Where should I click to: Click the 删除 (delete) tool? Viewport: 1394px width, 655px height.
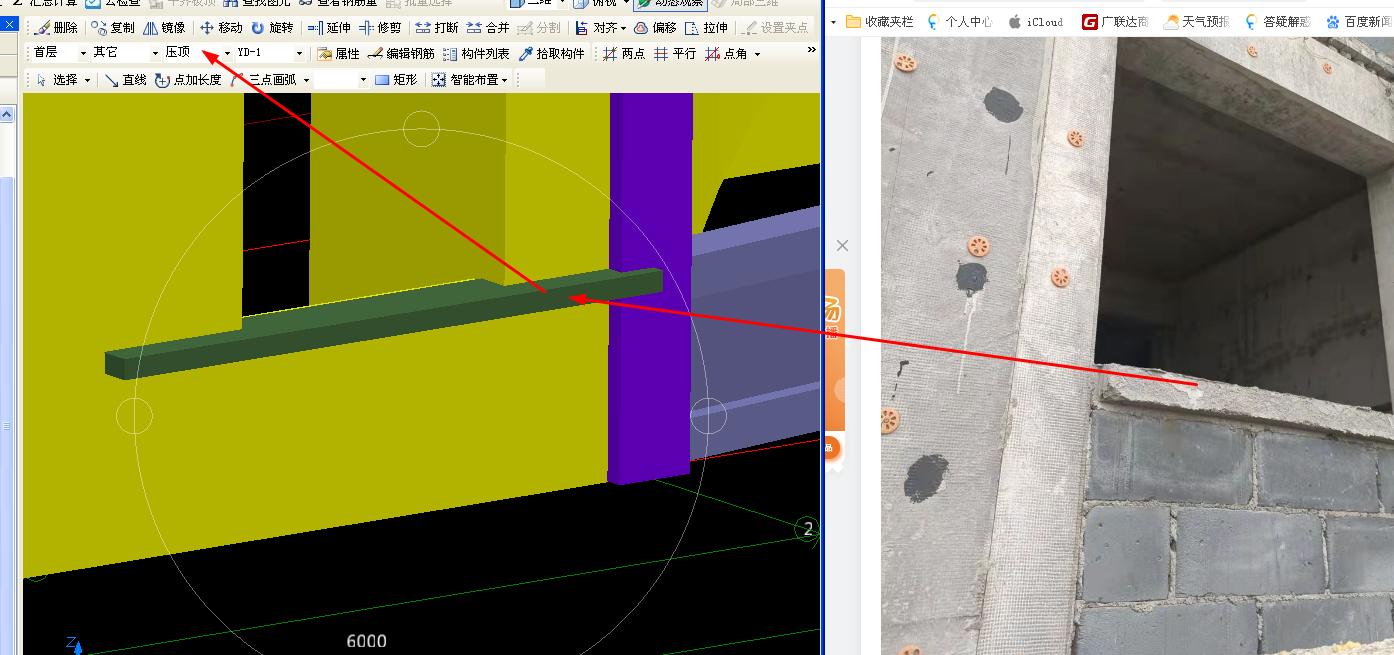click(x=56, y=28)
